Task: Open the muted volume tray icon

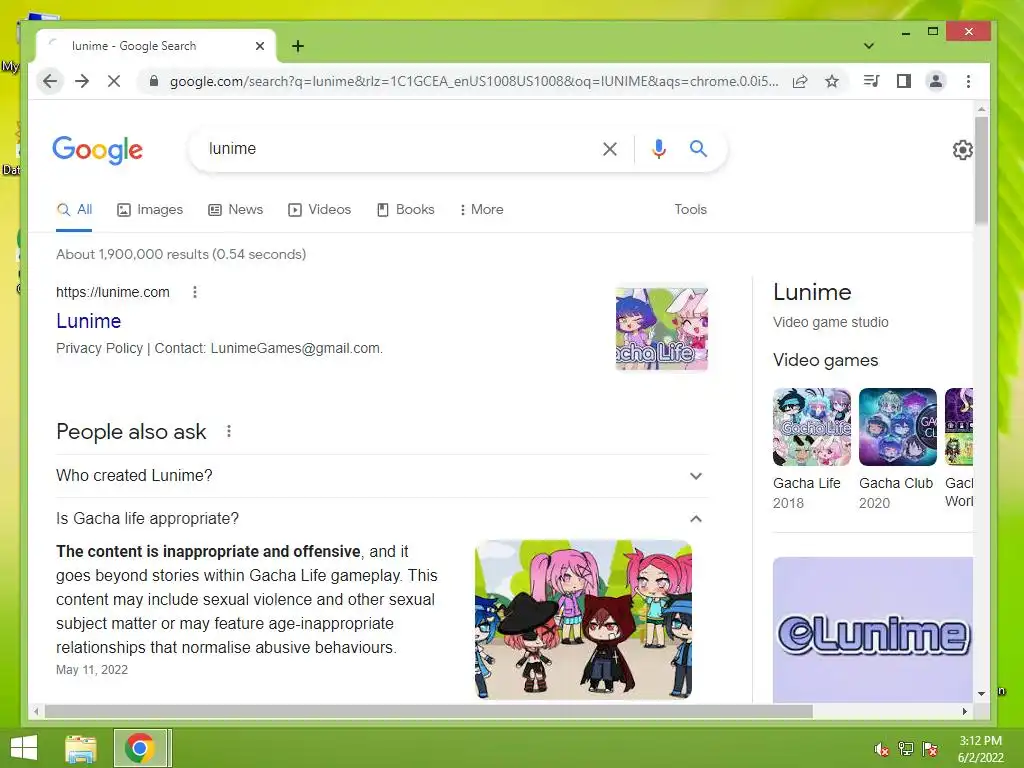Action: [x=881, y=749]
